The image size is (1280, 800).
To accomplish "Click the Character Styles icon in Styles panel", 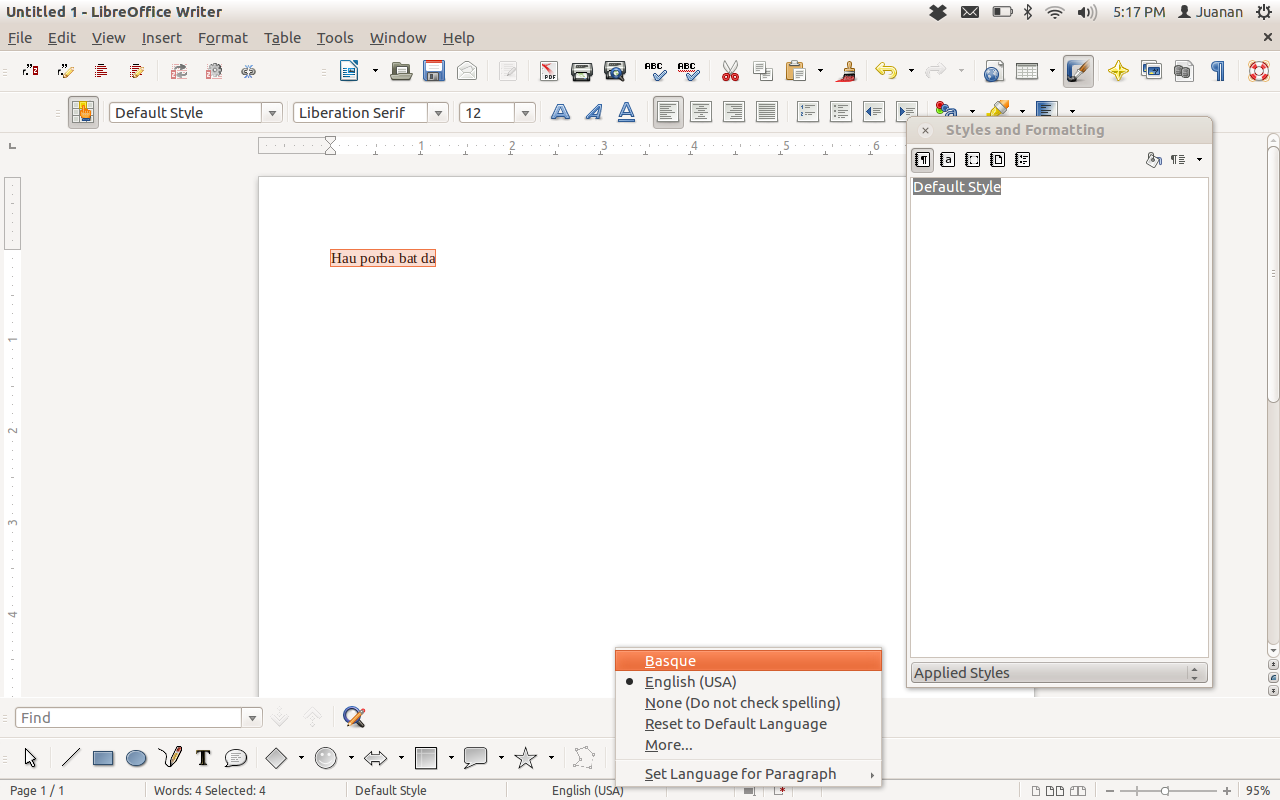I will (x=948, y=160).
